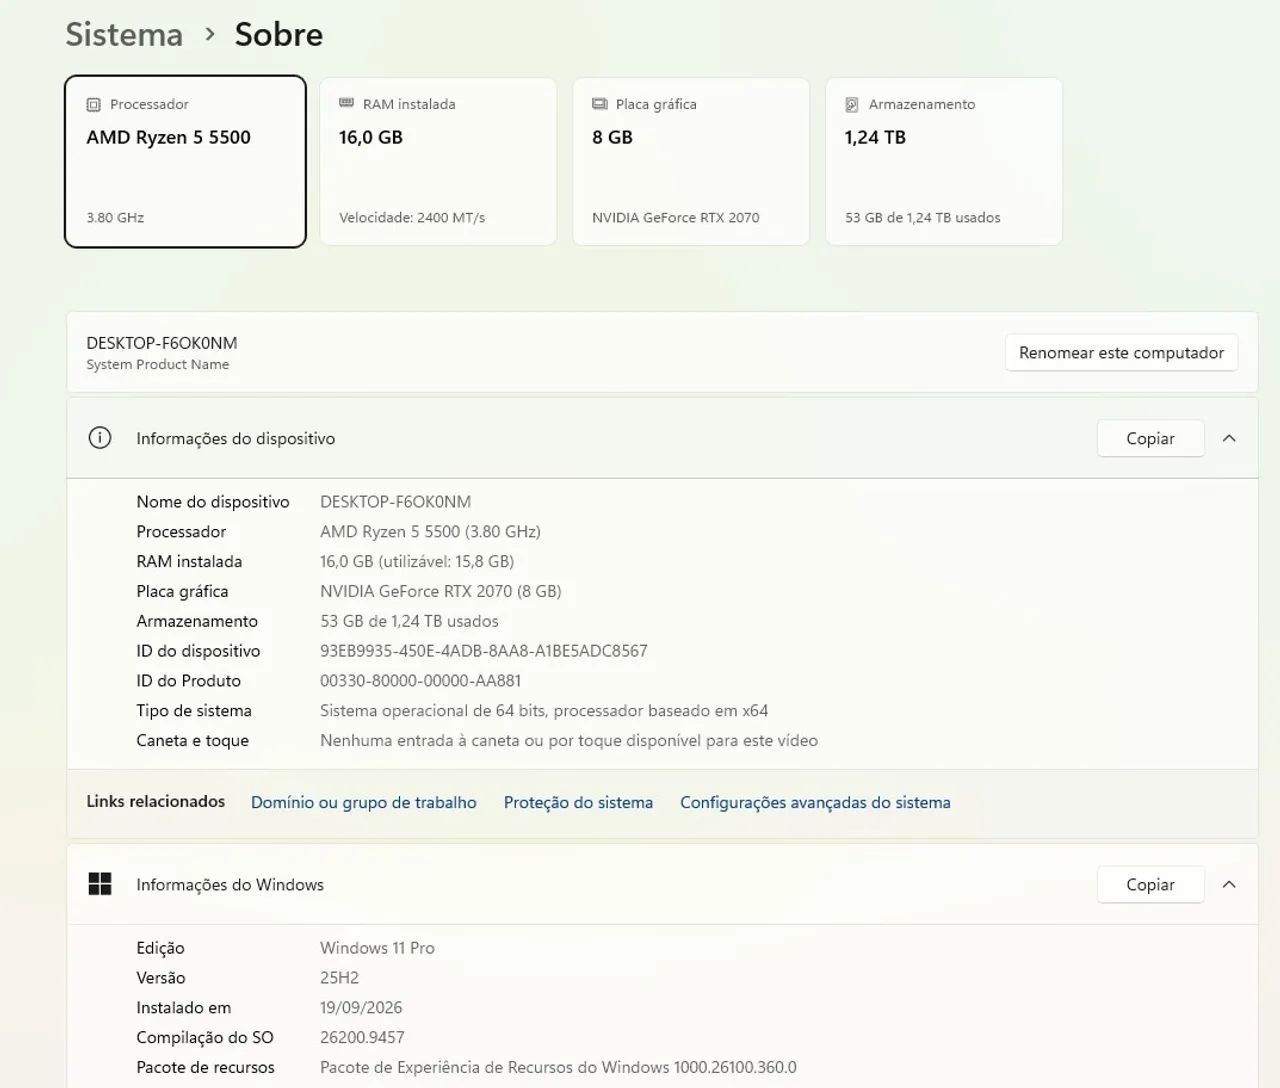
Task: Open Domínio ou grupo de trabalho link
Action: 363,802
